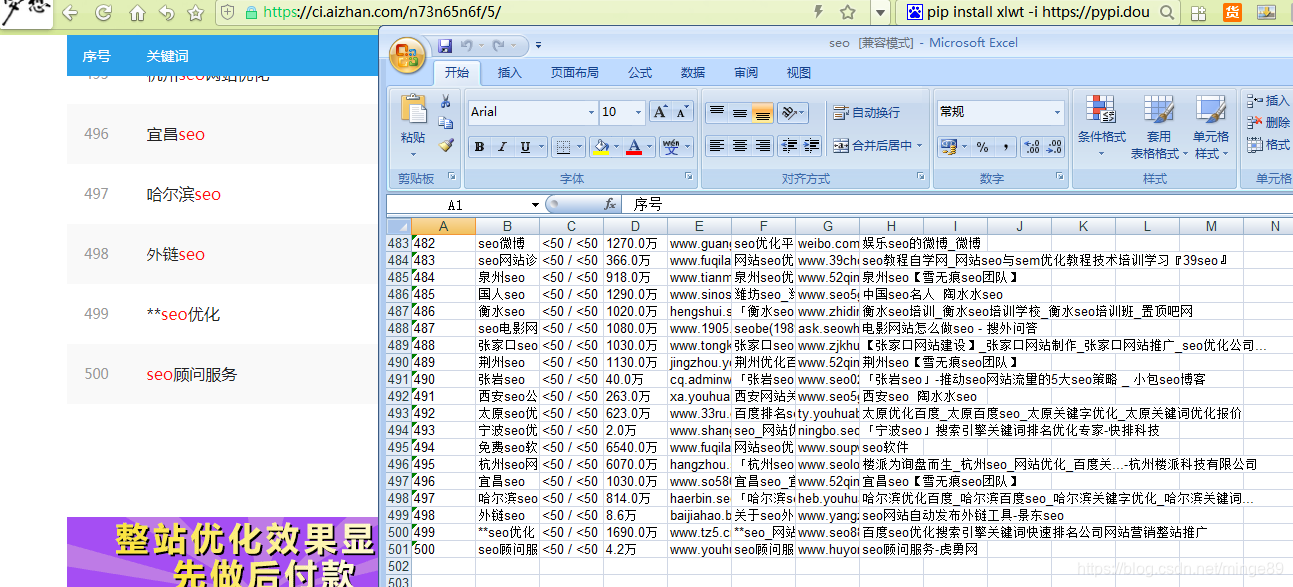Viewport: 1293px width, 587px height.
Task: Decrease decimal places
Action: [1054, 147]
